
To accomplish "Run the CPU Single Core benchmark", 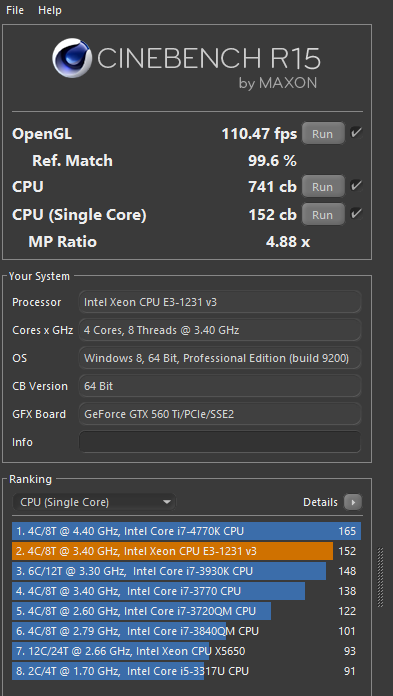I will [323, 215].
